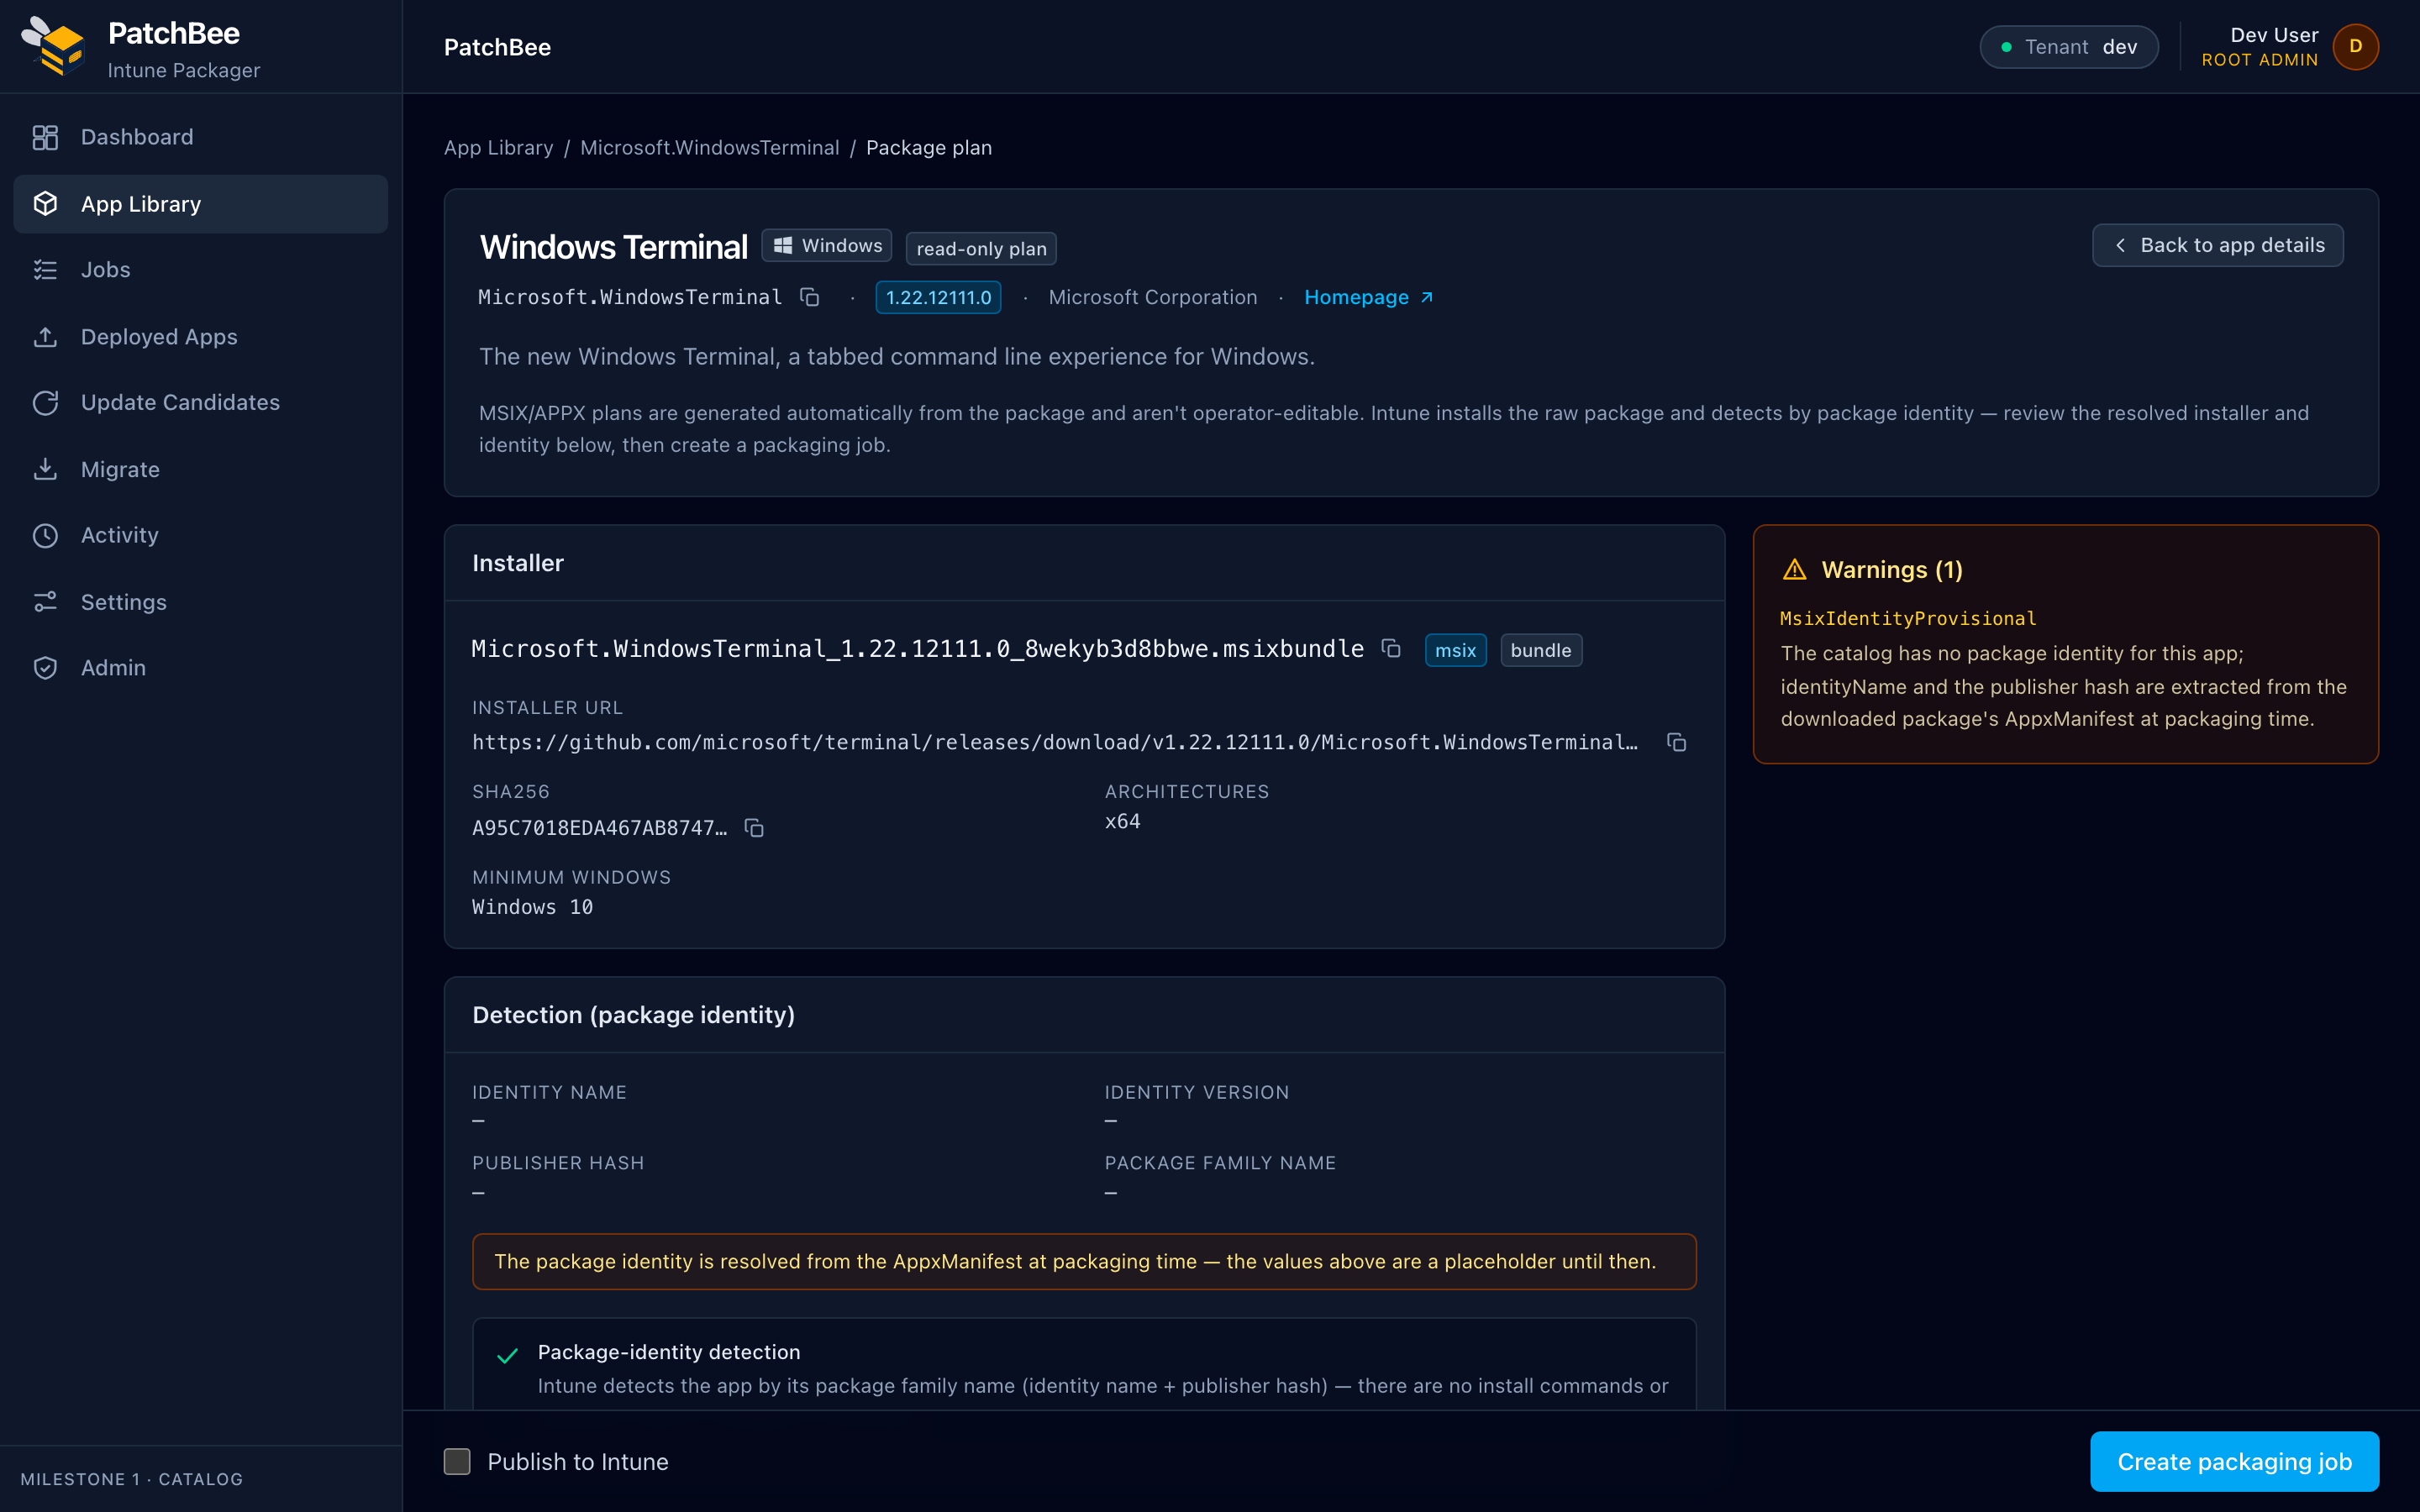Click the x64 architecture value
The image size is (2420, 1512).
(1122, 822)
